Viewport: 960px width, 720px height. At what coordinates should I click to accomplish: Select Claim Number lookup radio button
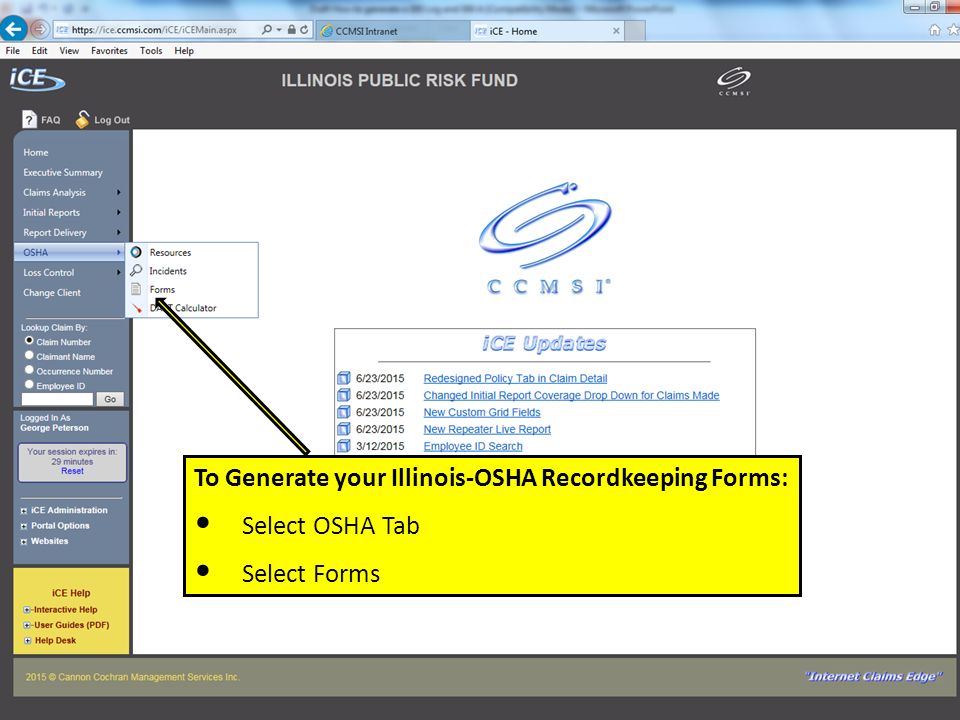(x=29, y=340)
